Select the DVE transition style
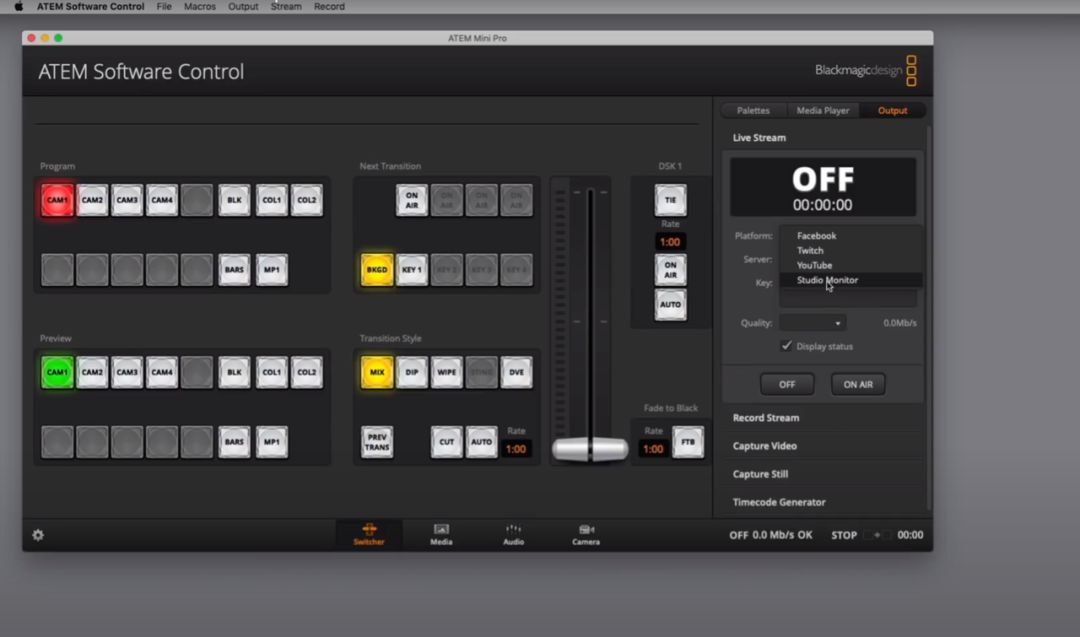Screen dimensions: 1080x637 click(x=517, y=373)
